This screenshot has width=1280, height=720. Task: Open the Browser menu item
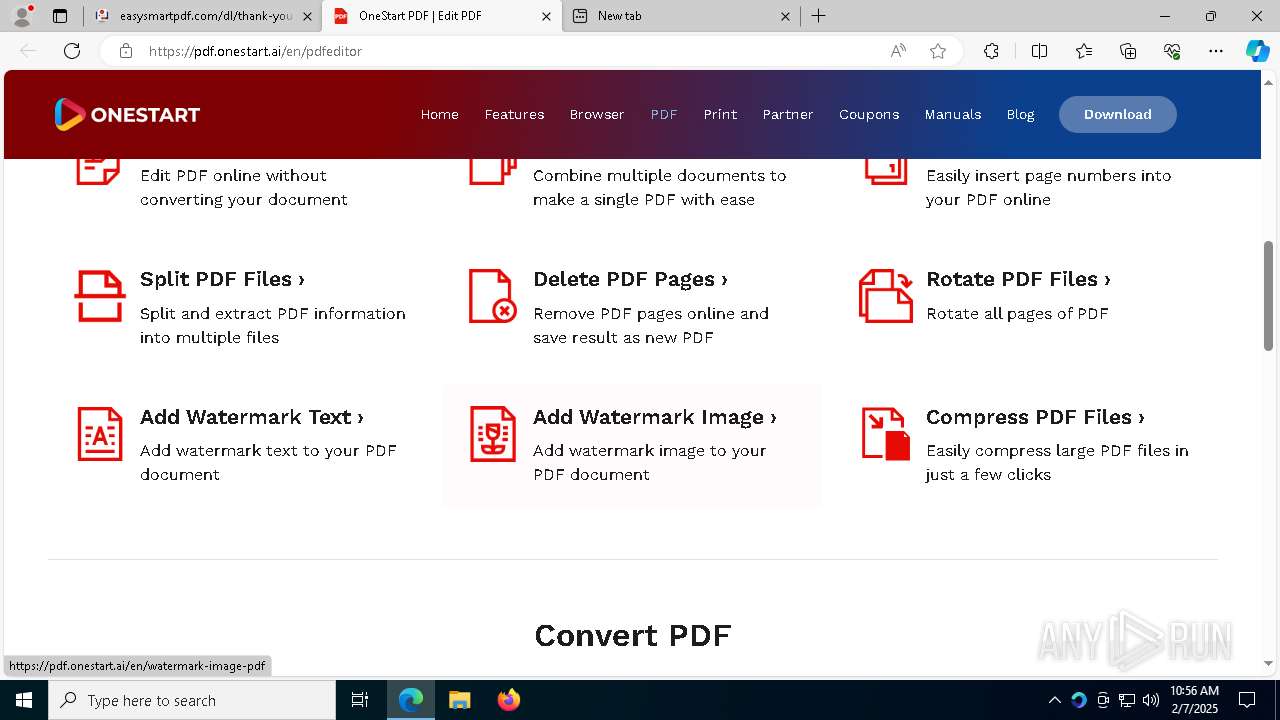coord(597,114)
